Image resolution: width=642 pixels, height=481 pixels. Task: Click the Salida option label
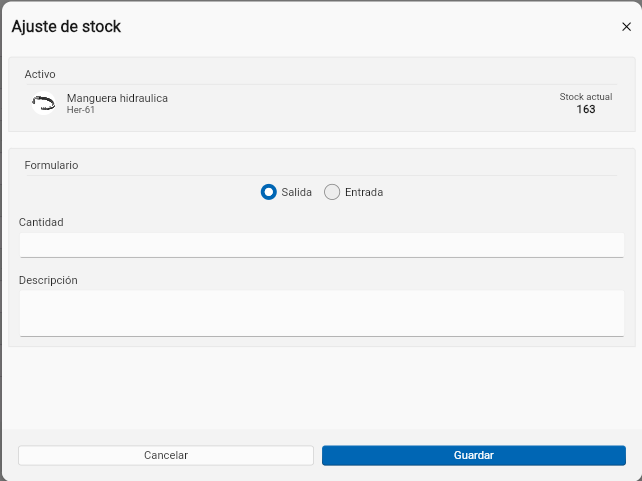pyautogui.click(x=296, y=192)
